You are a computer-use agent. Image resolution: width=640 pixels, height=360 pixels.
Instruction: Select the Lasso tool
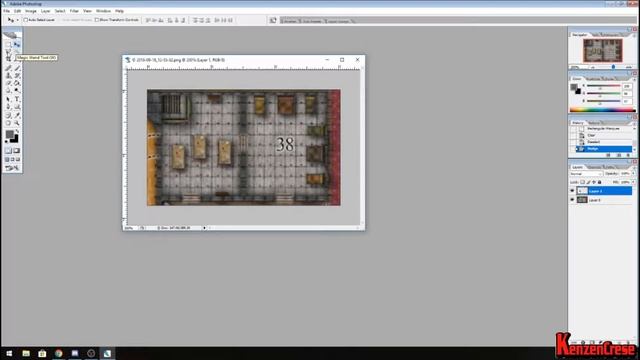coord(8,52)
